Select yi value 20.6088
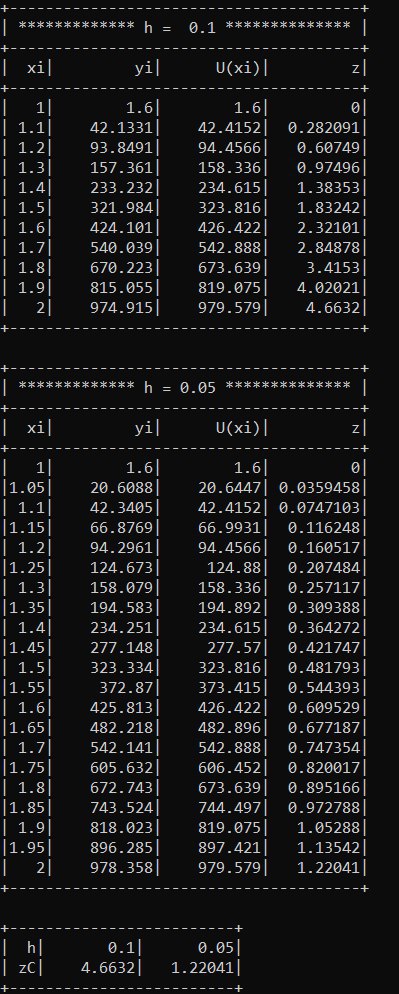Image resolution: width=399 pixels, height=994 pixels. tap(122, 488)
